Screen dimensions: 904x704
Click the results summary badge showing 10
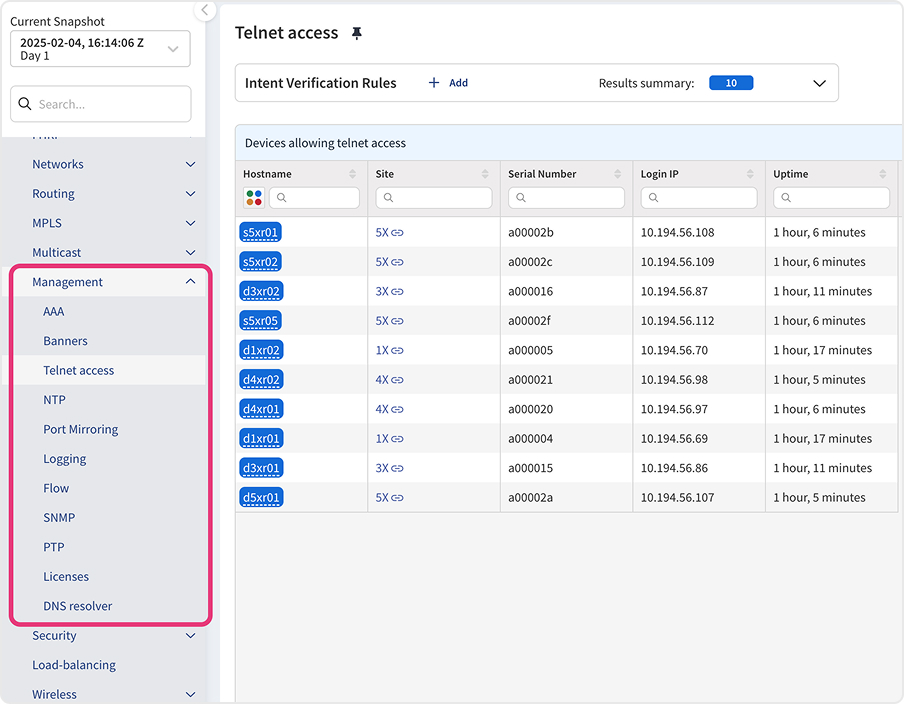(x=731, y=83)
